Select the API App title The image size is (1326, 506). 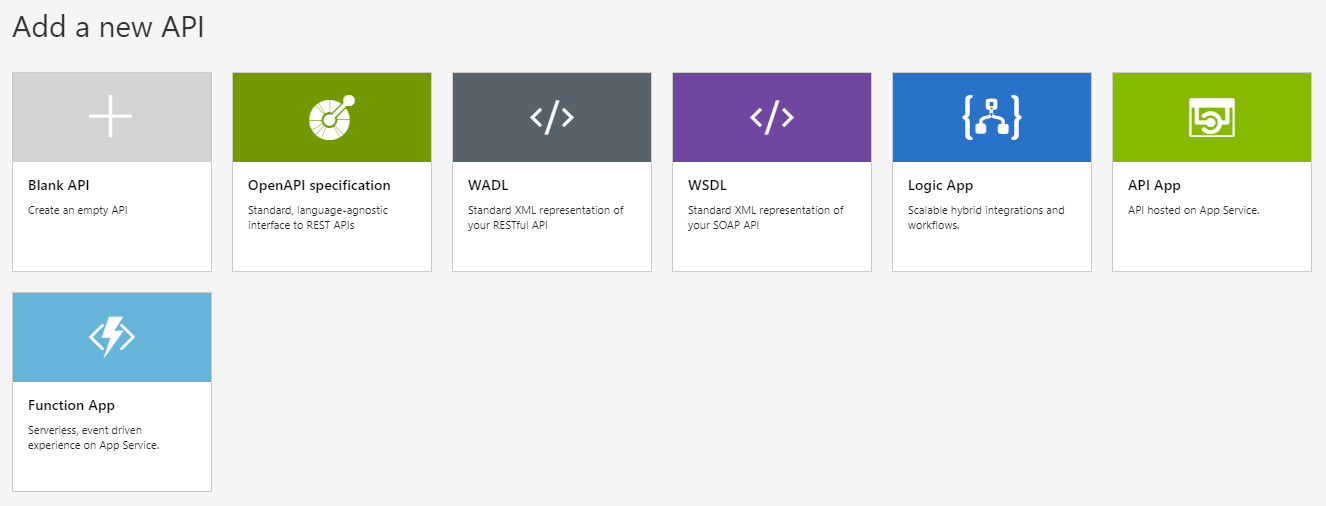click(1154, 185)
